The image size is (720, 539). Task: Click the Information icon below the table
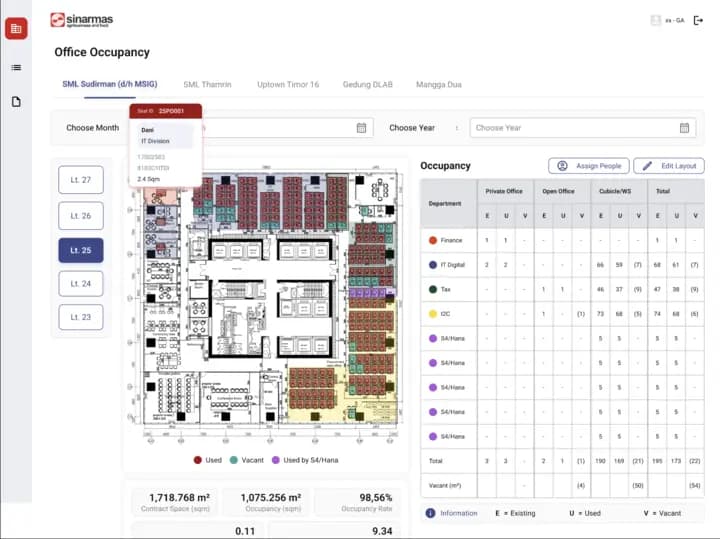coord(430,513)
